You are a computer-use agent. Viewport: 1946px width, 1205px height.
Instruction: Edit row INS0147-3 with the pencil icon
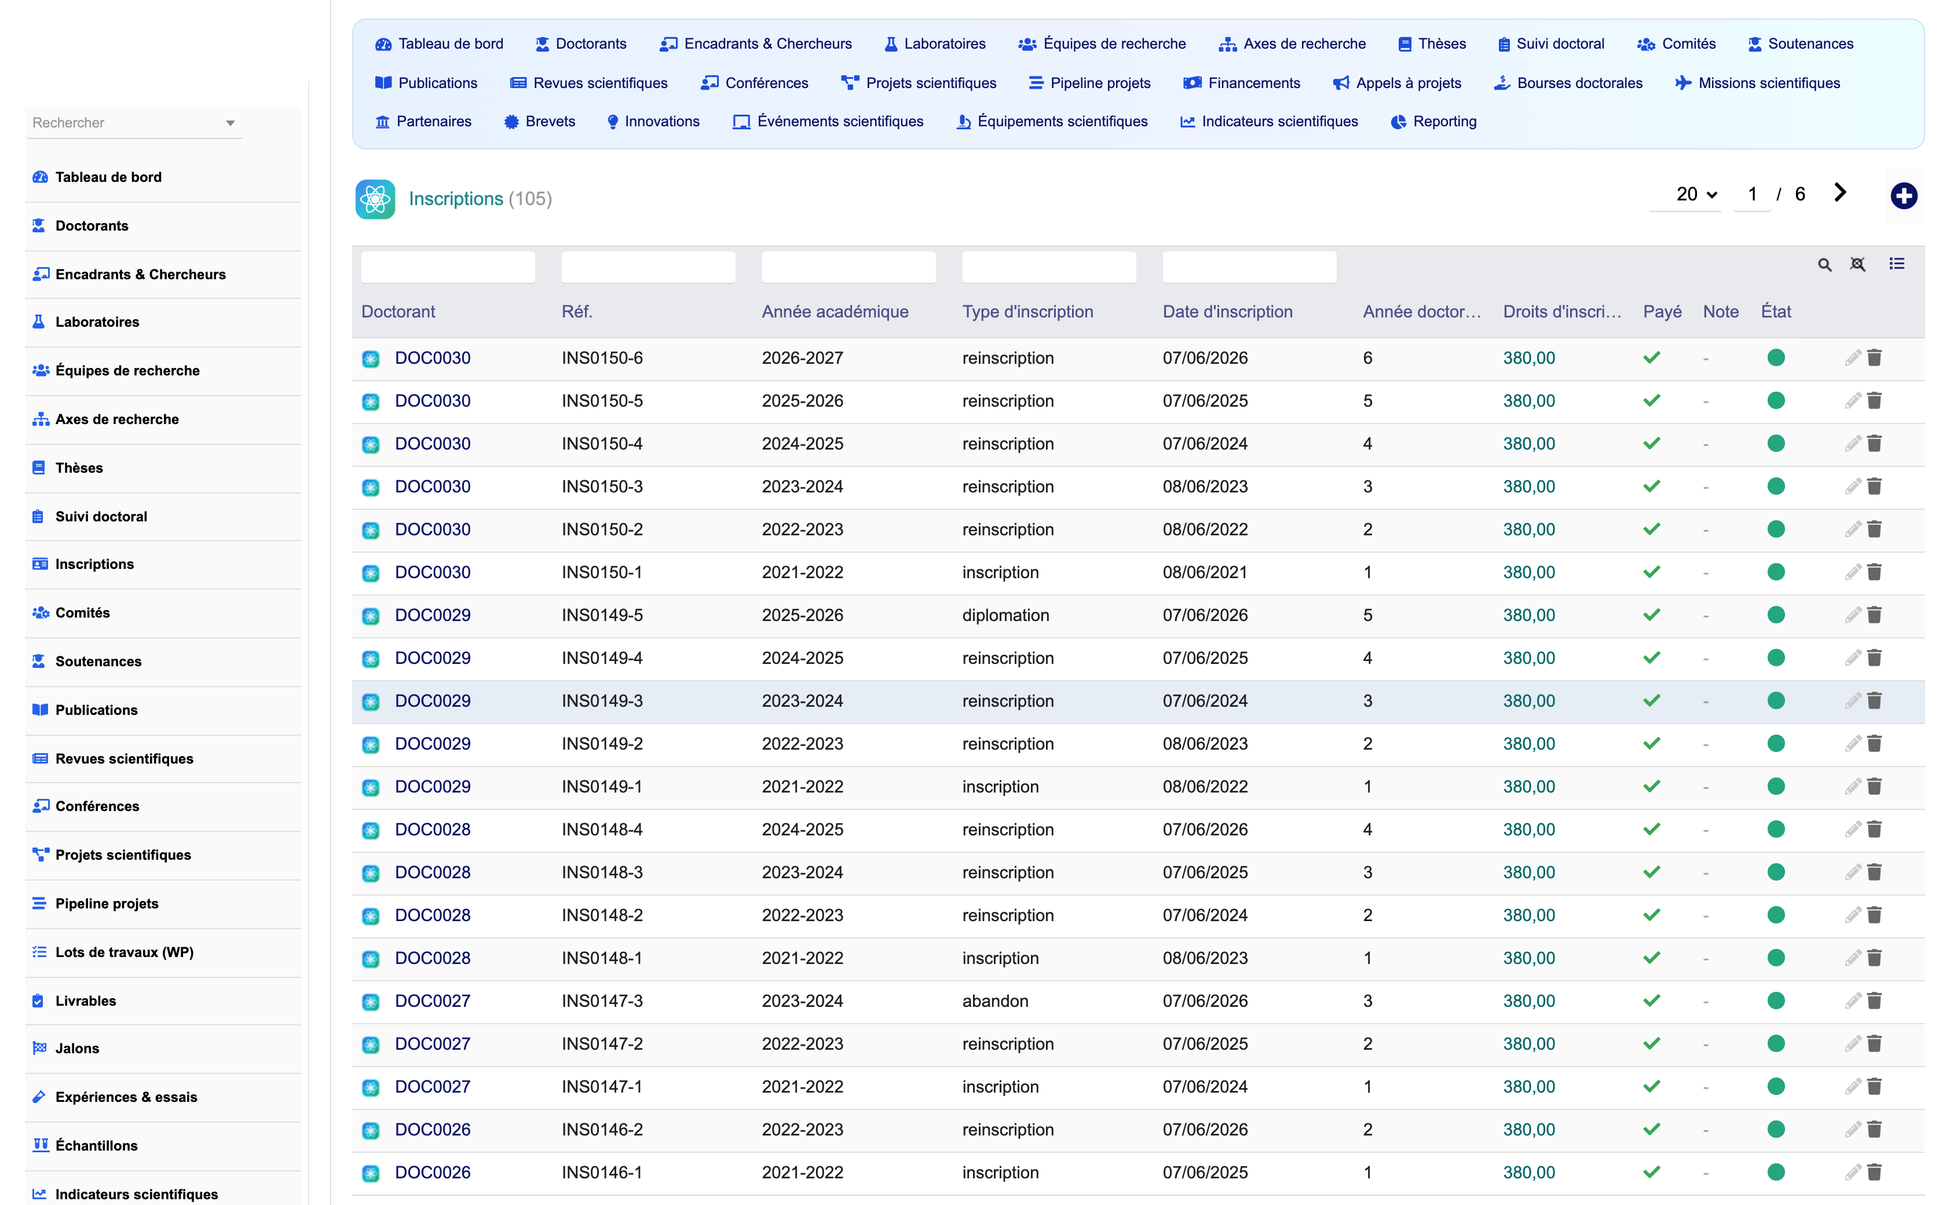1852,1001
